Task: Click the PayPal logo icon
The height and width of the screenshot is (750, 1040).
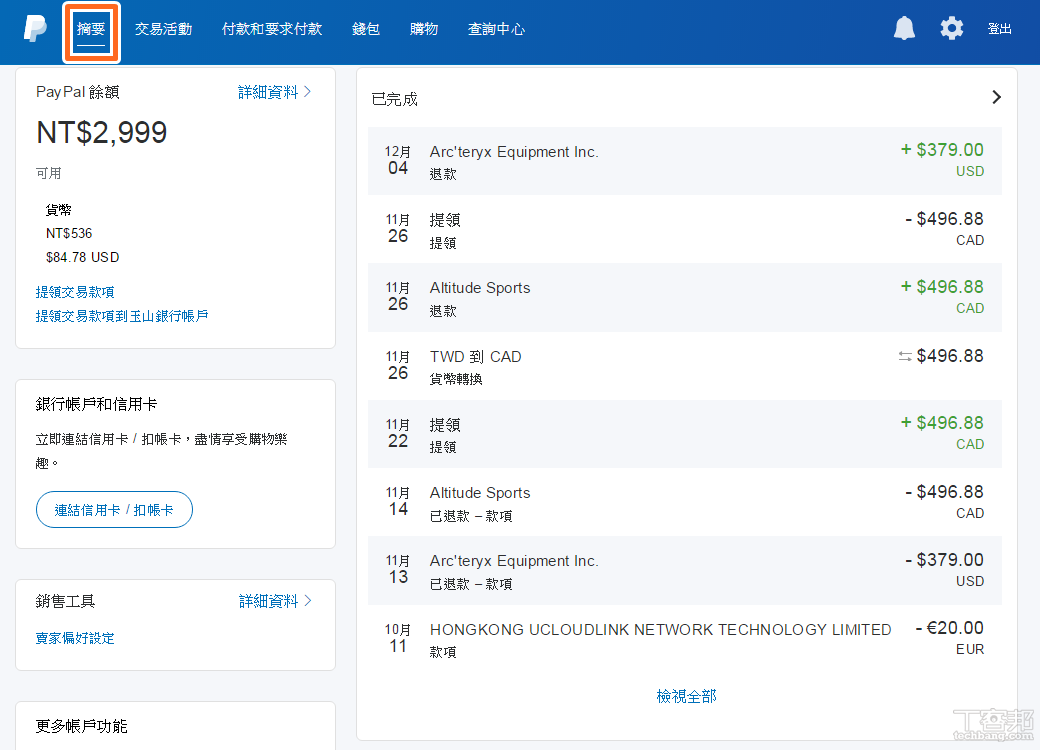Action: coord(35,28)
